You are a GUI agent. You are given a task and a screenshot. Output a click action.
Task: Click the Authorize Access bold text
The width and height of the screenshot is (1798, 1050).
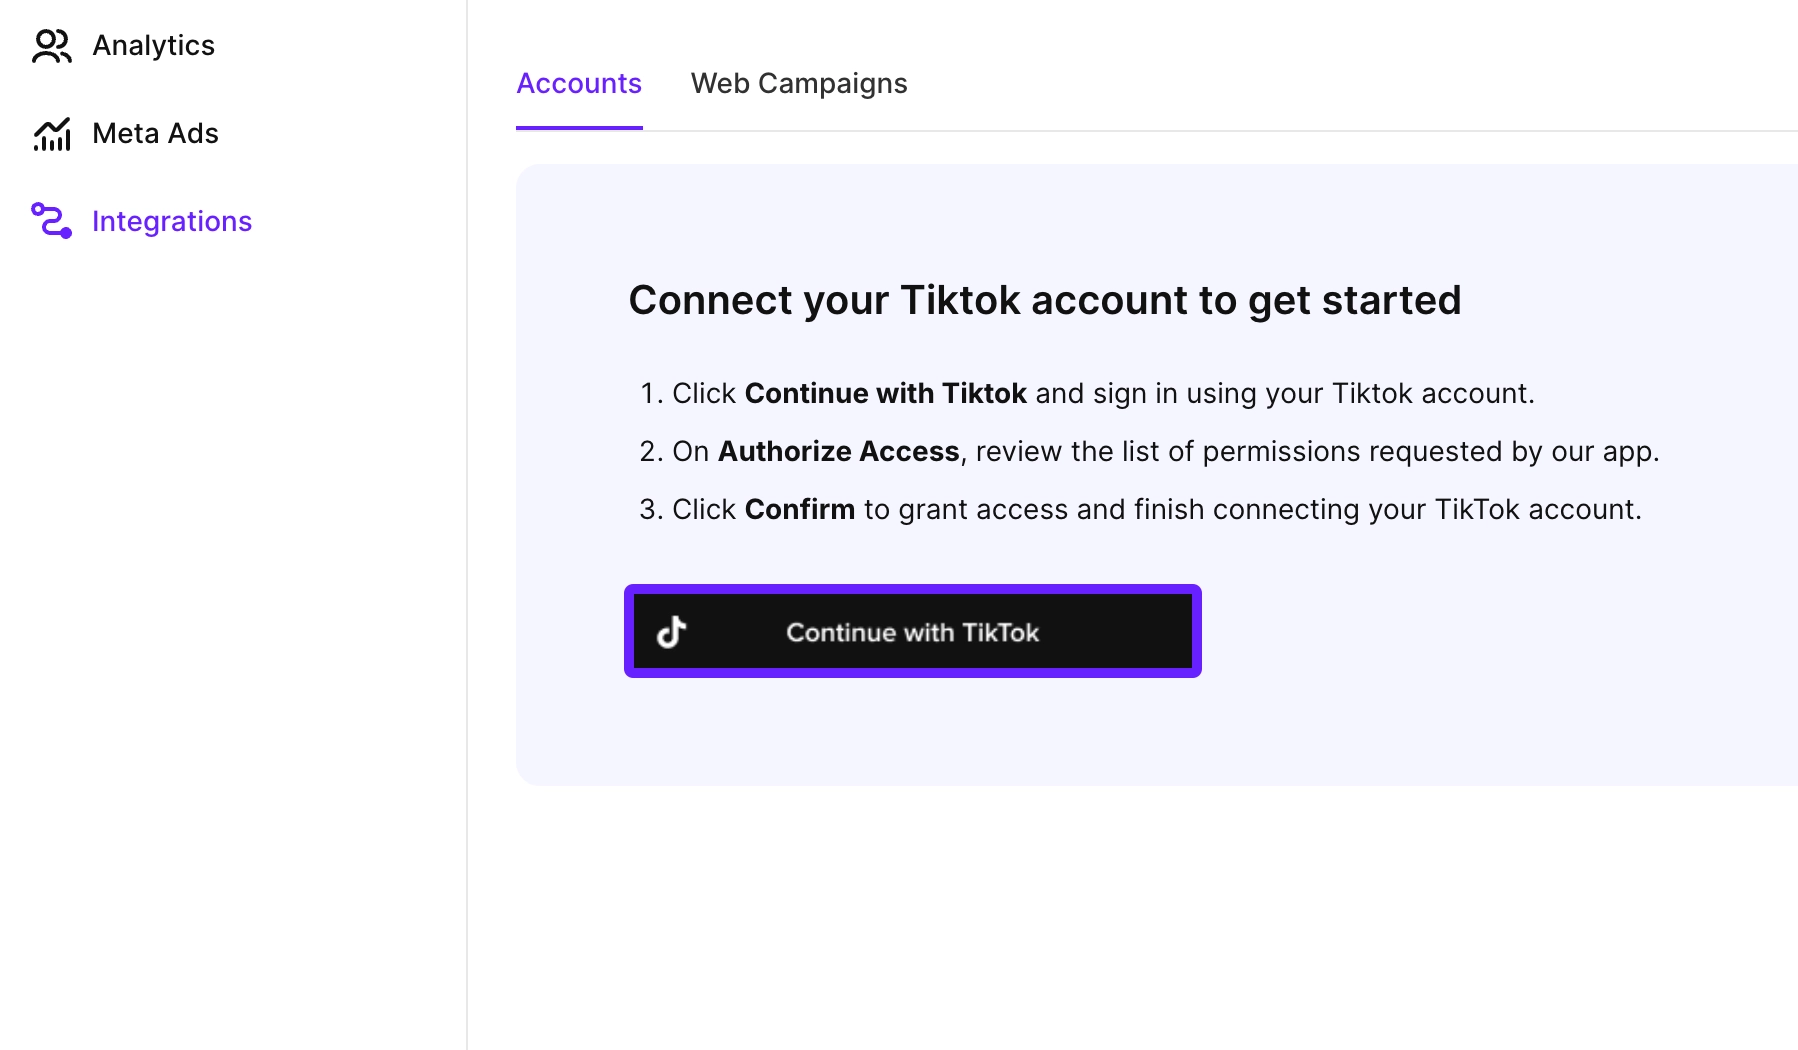[838, 451]
